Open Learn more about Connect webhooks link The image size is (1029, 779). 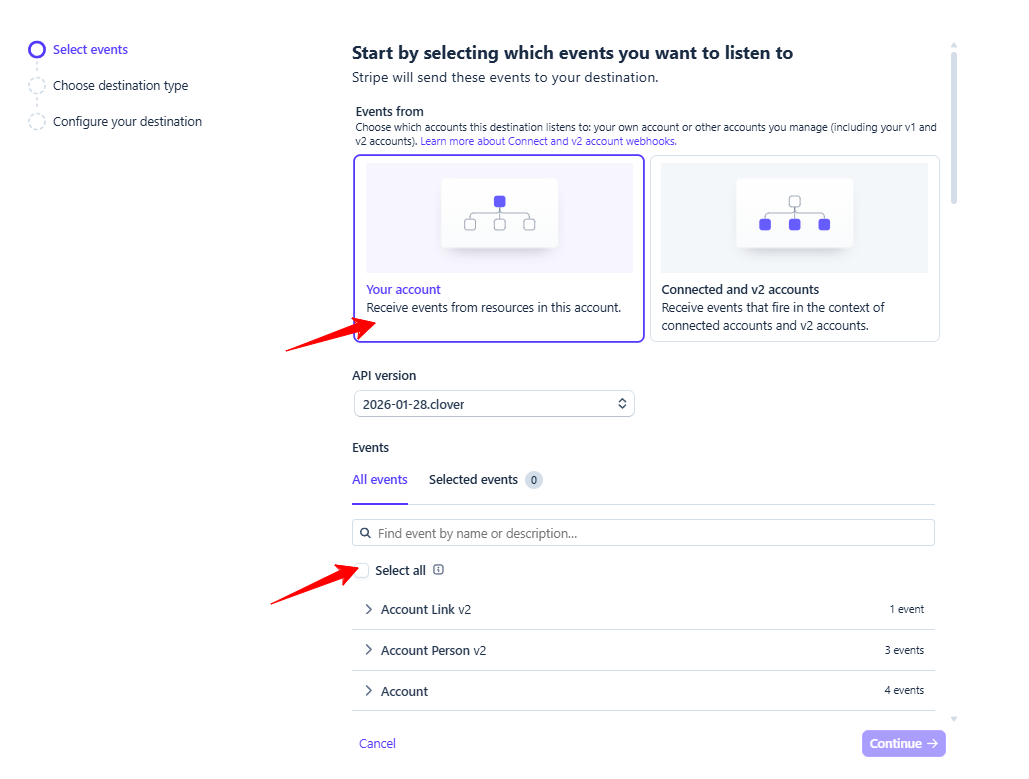pyautogui.click(x=548, y=142)
